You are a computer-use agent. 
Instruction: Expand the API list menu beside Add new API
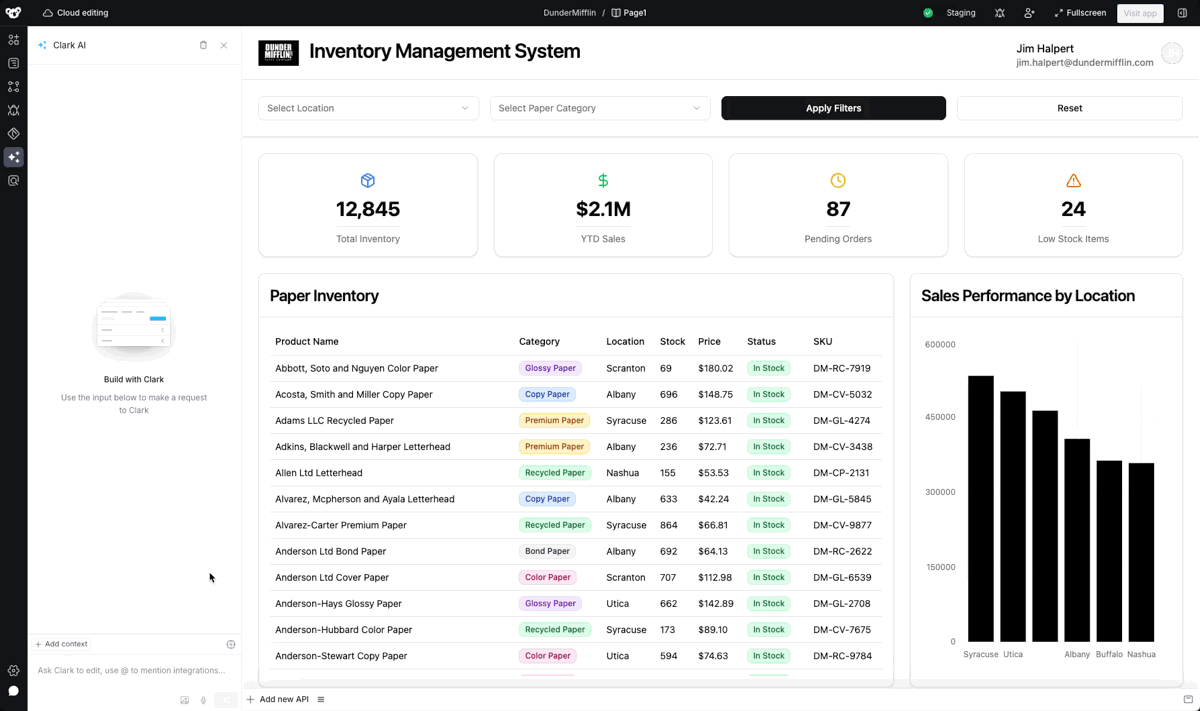coord(321,700)
